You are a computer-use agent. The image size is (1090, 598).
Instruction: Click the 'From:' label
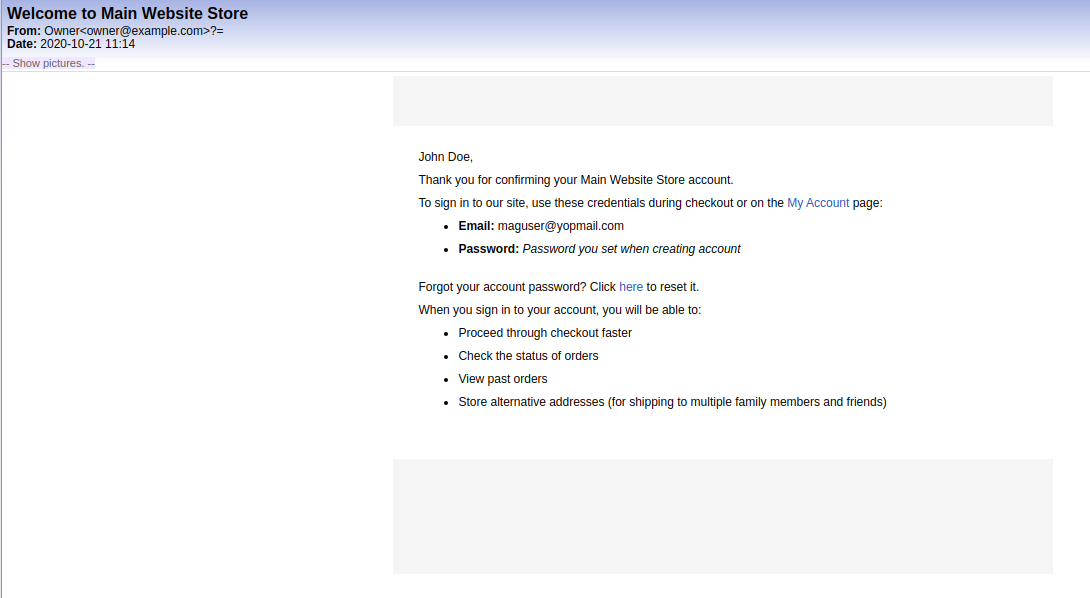(x=24, y=31)
